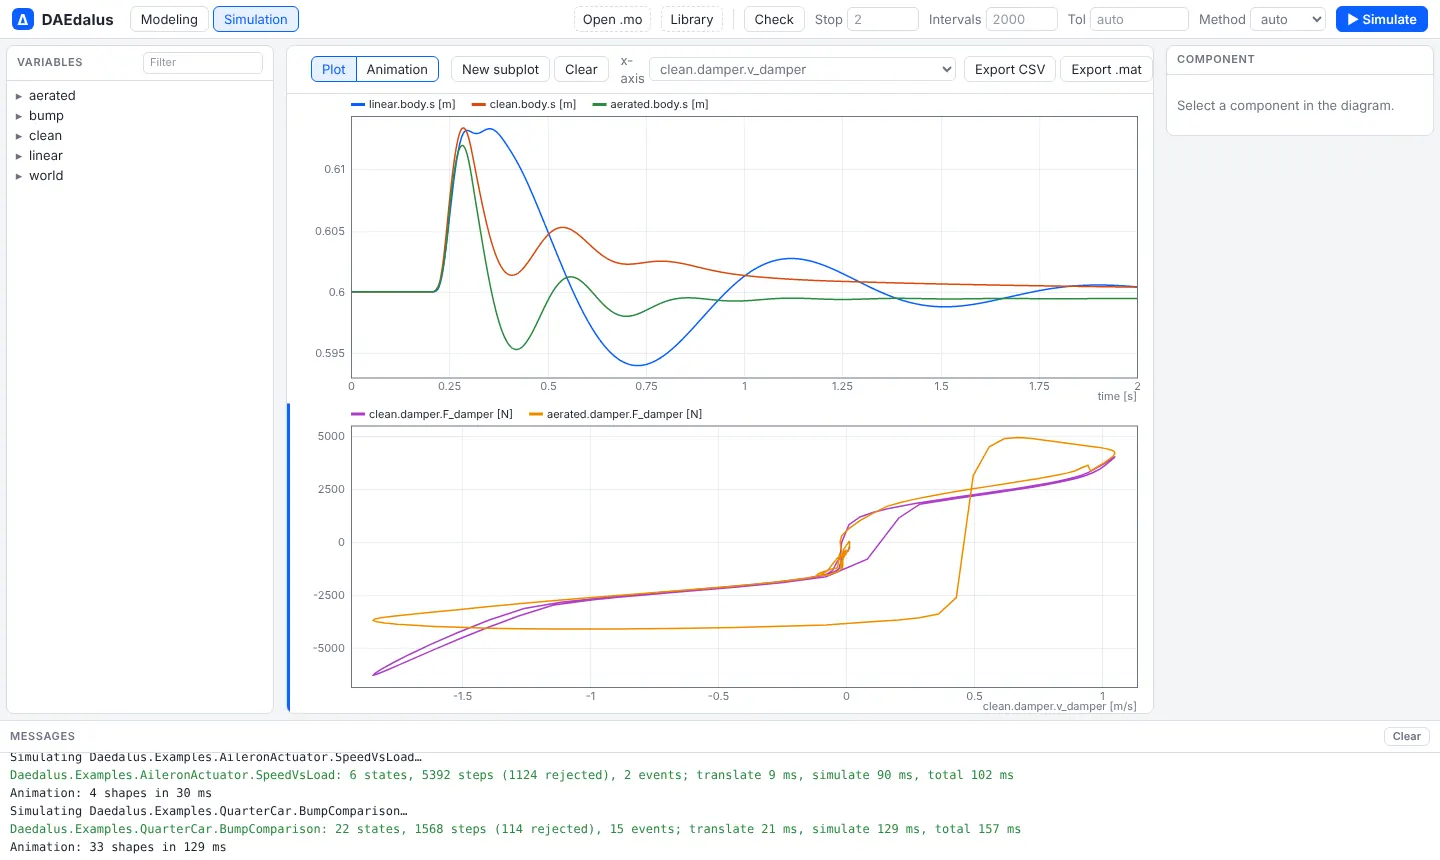Click the Simulate play button
1440x860 pixels.
(x=1382, y=19)
